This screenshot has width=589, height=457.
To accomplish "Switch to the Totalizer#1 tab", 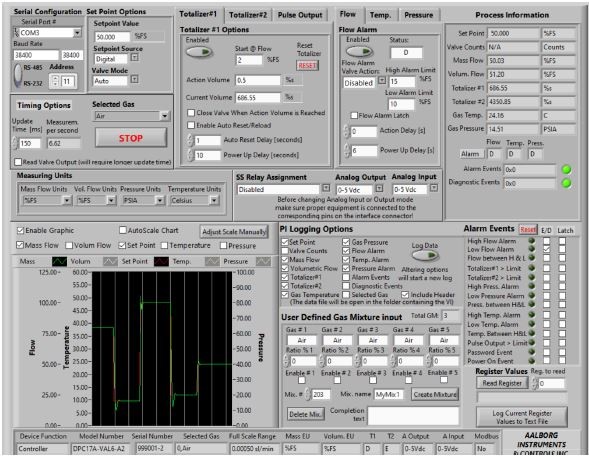I will click(x=198, y=15).
